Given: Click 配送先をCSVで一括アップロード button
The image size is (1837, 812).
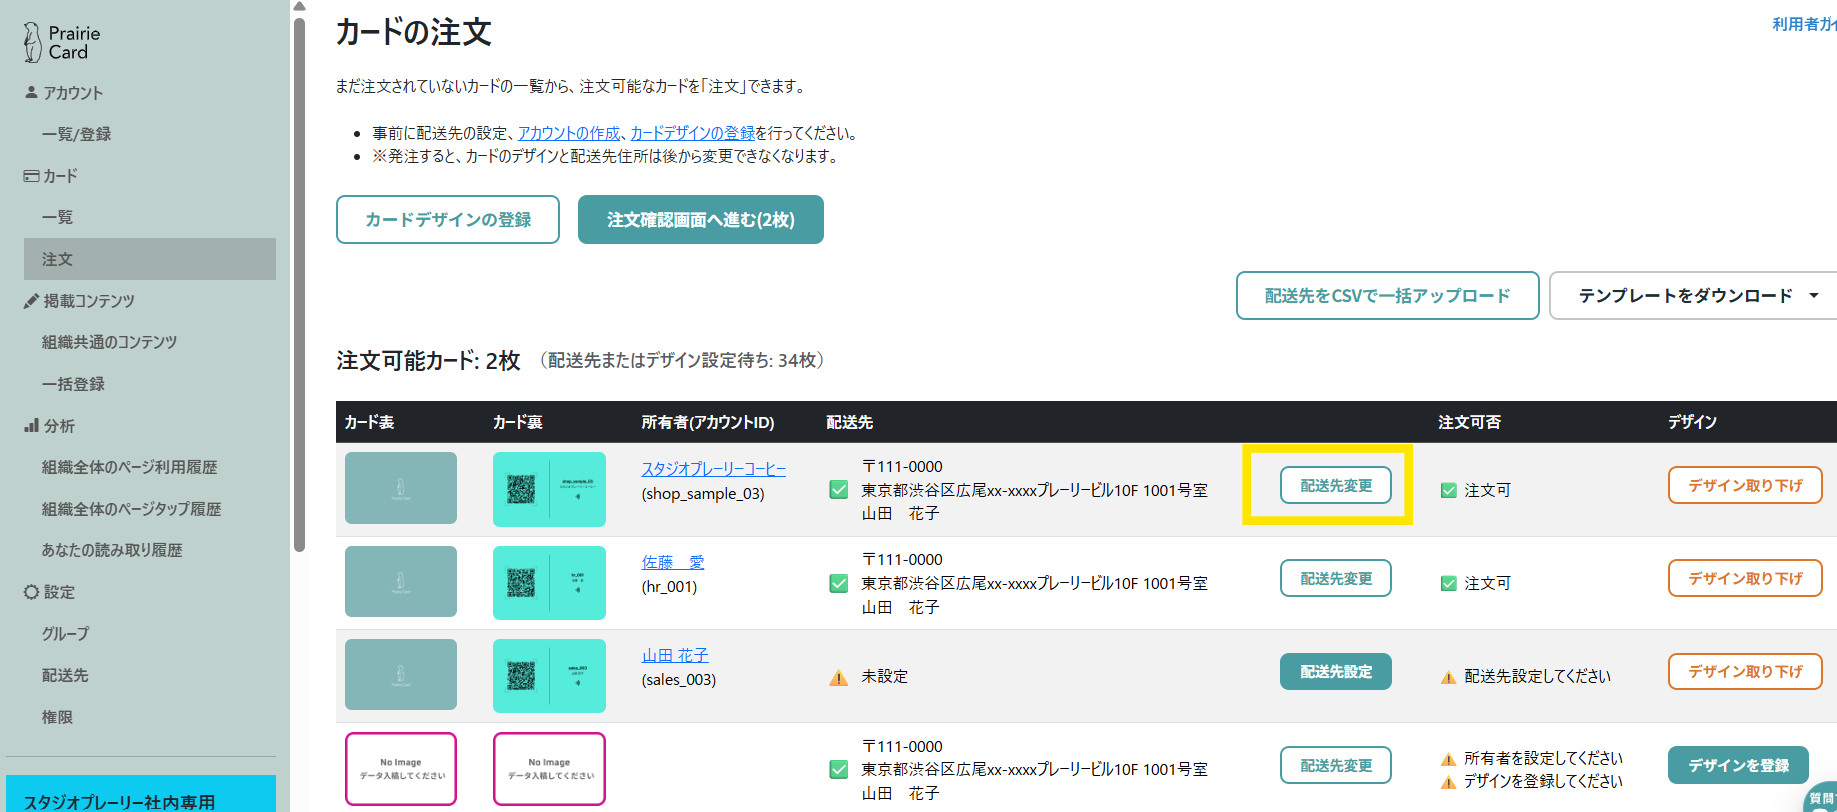Looking at the screenshot, I should pos(1387,296).
